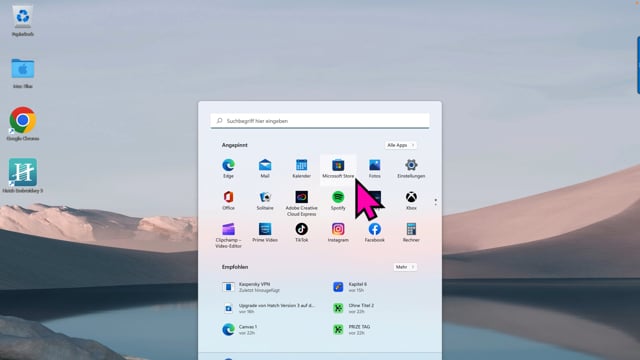Start Adobe Creative Cloud Express
Image resolution: width=640 pixels, height=360 pixels.
301,203
